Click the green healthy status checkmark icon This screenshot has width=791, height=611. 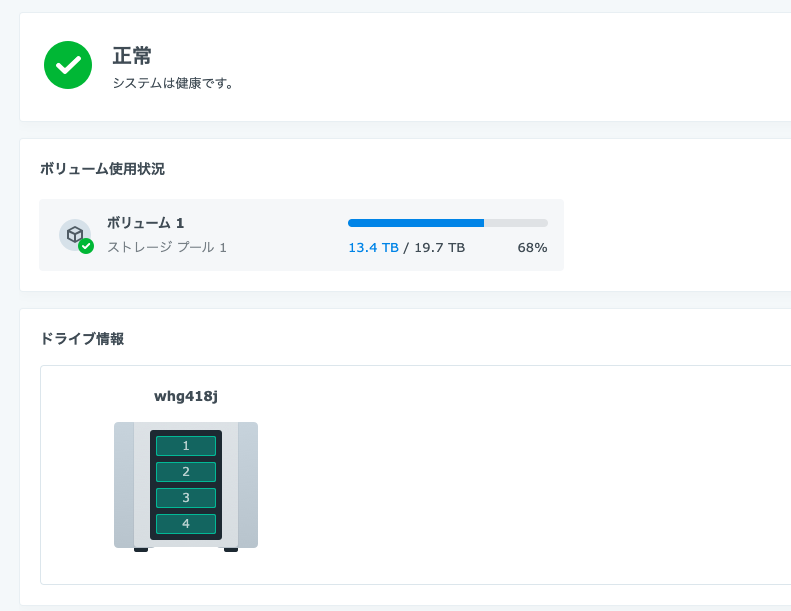(68, 65)
